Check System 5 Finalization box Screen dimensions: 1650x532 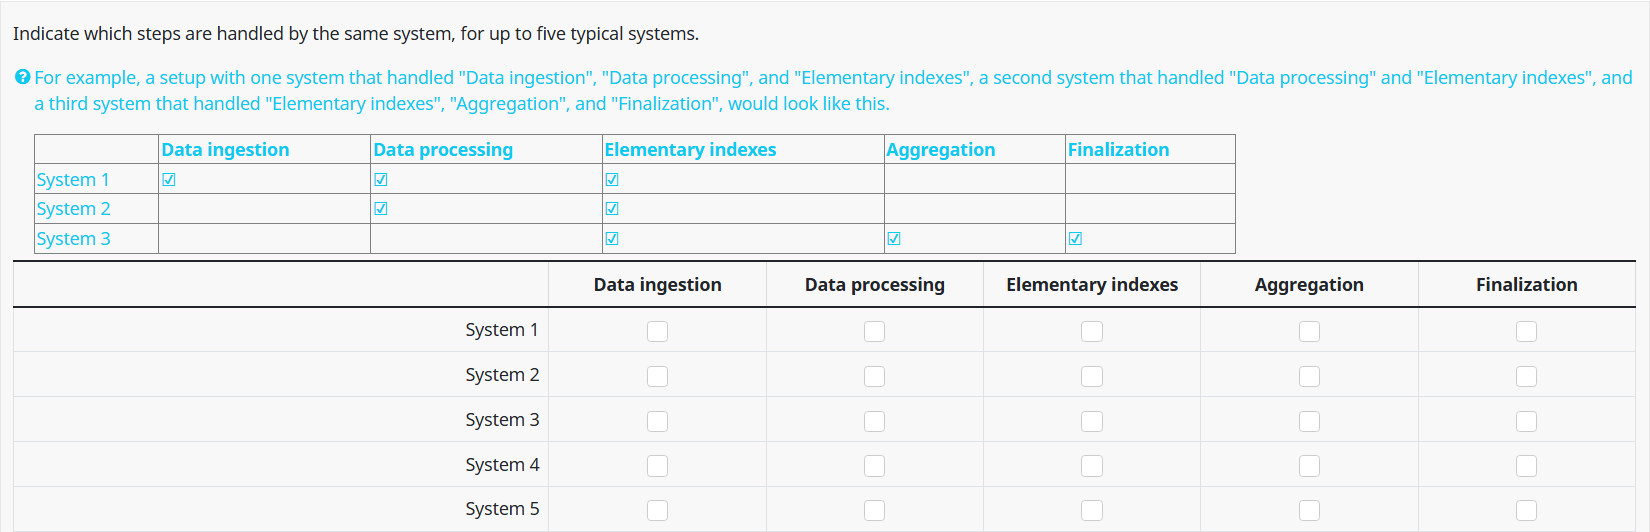coord(1526,510)
